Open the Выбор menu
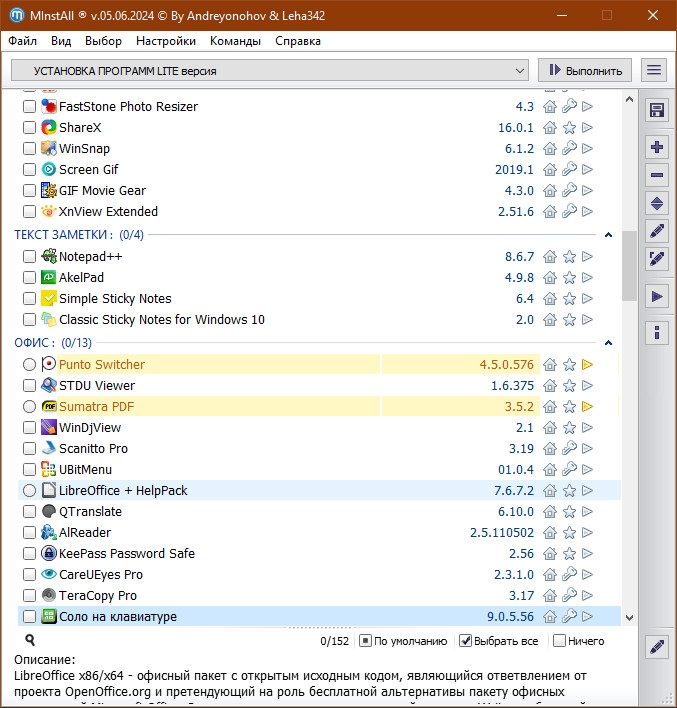The height and width of the screenshot is (708, 677). click(x=103, y=41)
